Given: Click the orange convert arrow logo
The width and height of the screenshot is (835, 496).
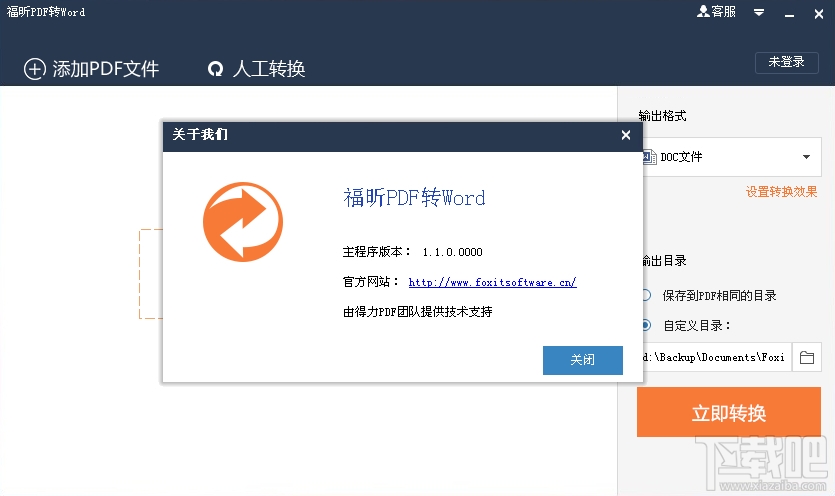Looking at the screenshot, I should tap(243, 222).
